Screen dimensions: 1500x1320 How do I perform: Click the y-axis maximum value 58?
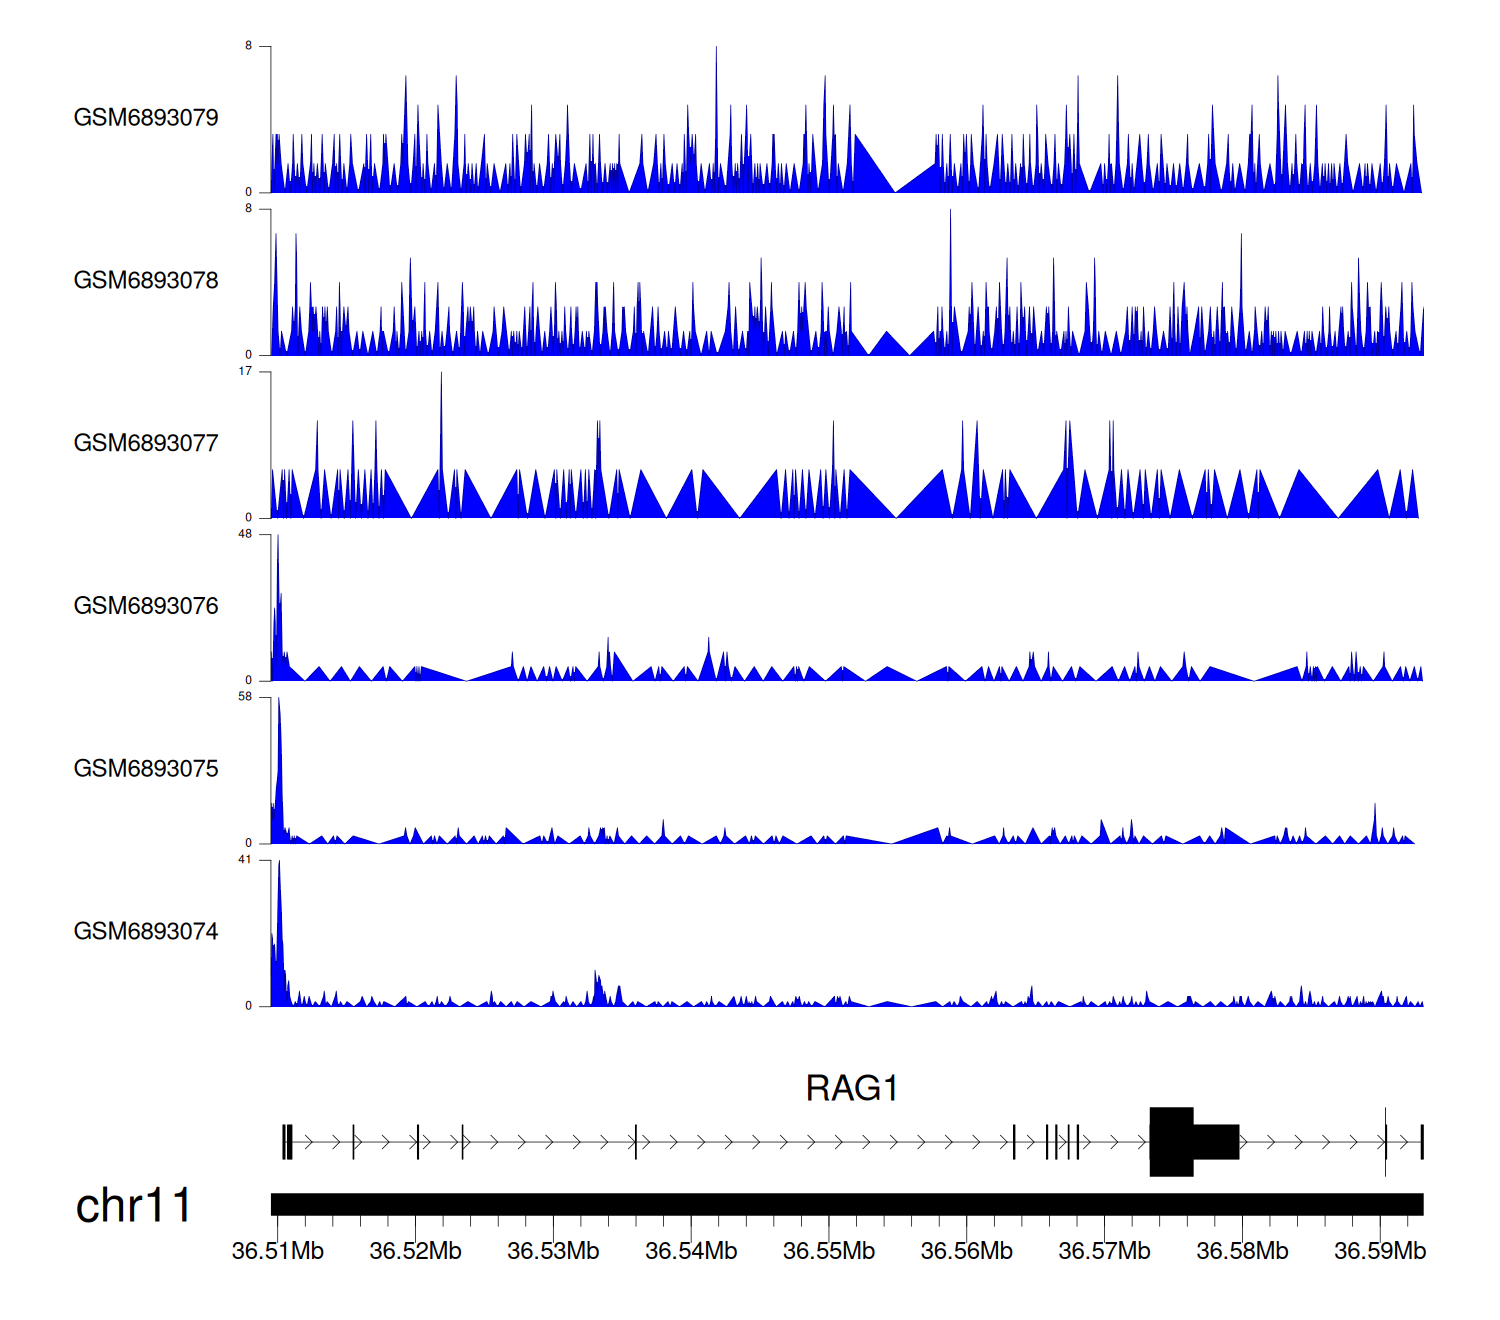pyautogui.click(x=245, y=697)
